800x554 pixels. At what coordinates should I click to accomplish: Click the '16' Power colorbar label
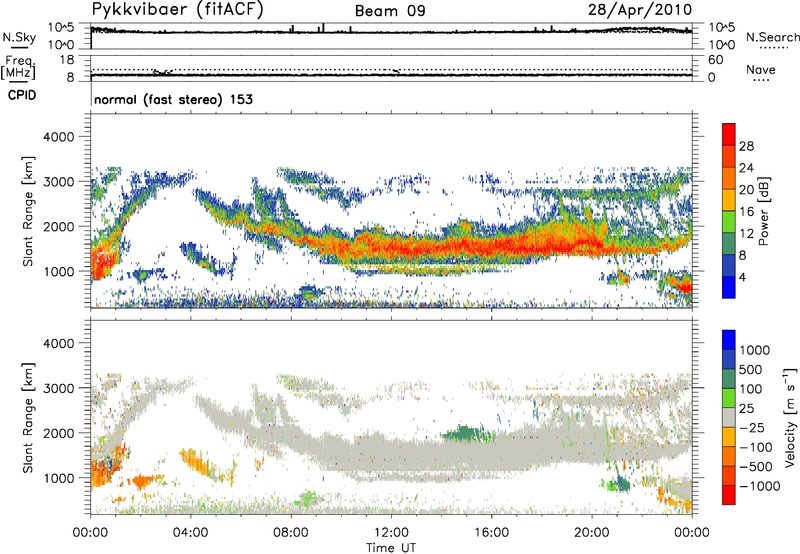click(x=746, y=212)
